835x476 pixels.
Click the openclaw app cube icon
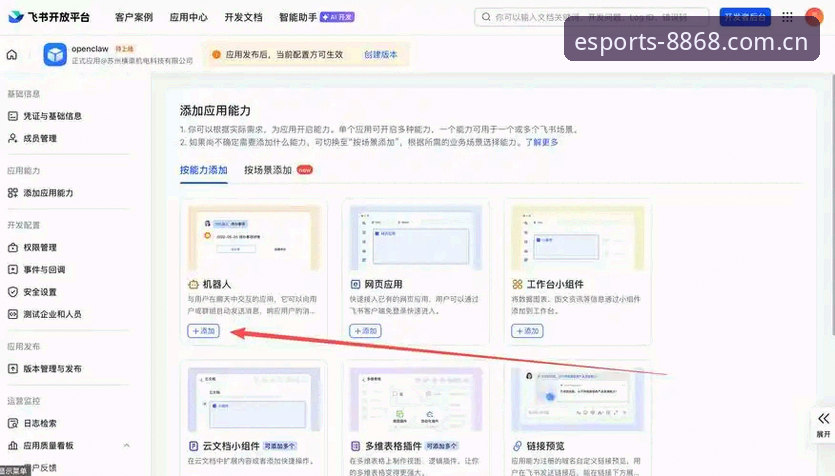(55, 54)
